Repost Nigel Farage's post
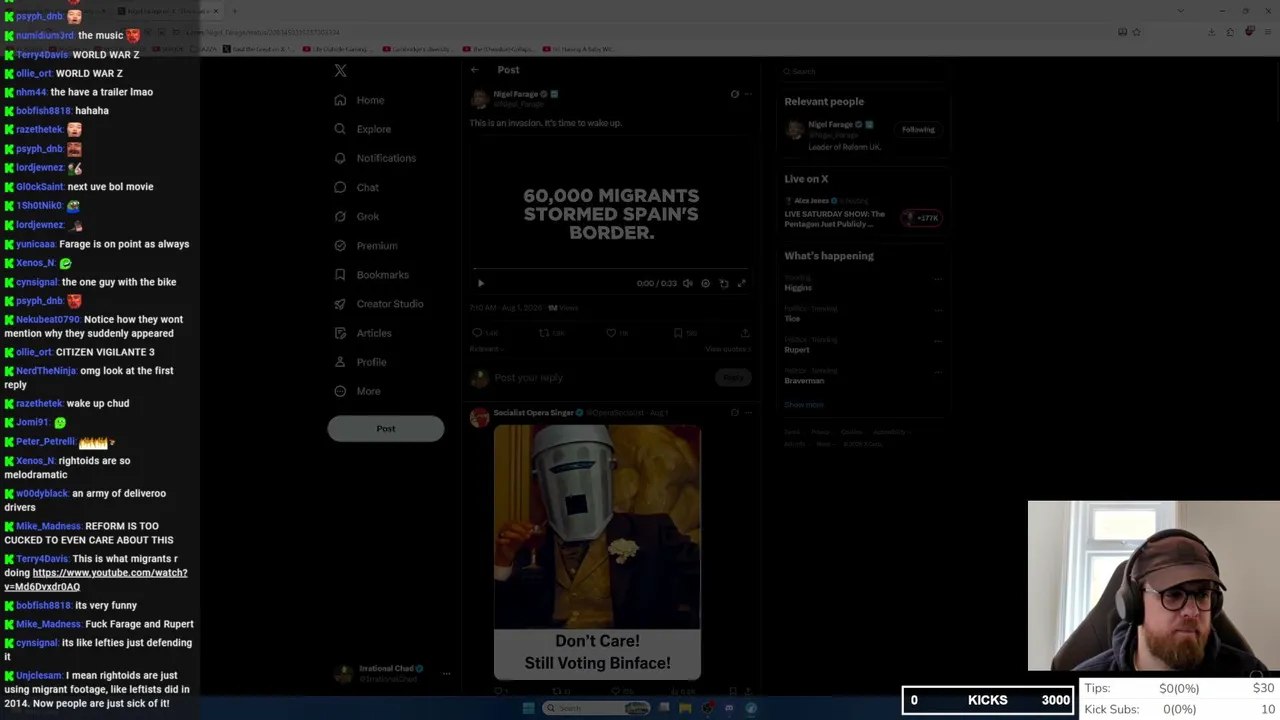Image resolution: width=1280 pixels, height=720 pixels. click(x=544, y=333)
